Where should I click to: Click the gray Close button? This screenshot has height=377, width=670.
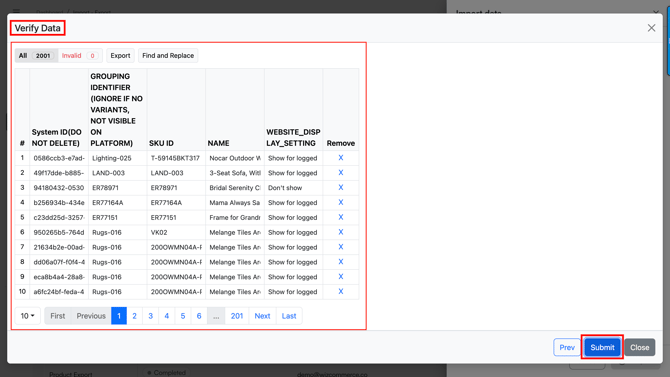tap(639, 348)
